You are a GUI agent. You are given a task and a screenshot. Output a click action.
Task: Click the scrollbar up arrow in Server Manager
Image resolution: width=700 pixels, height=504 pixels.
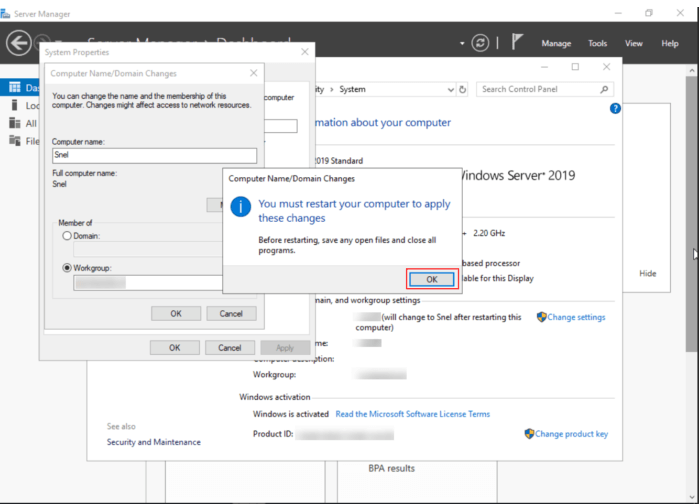[692, 71]
